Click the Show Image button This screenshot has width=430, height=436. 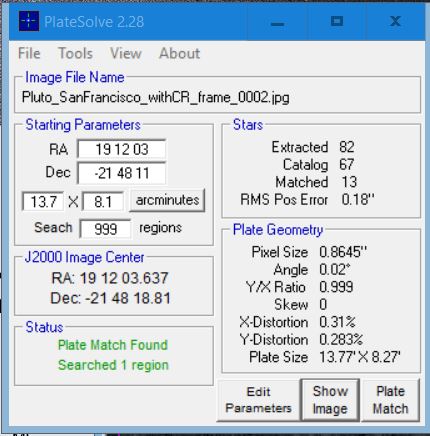pyautogui.click(x=330, y=400)
